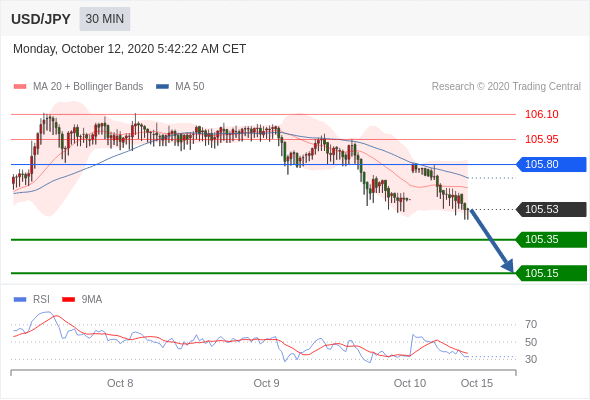Screen dimensions: 590x400
Task: Click the 105.35 green support tag
Action: (551, 239)
